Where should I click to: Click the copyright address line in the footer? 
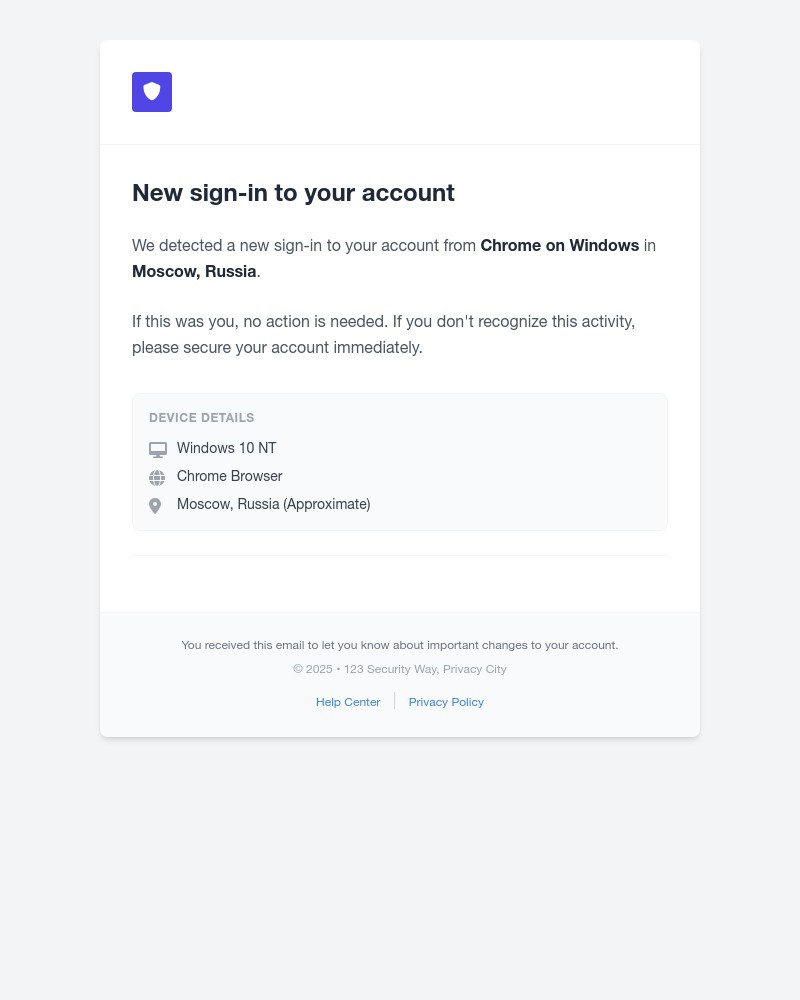[400, 668]
